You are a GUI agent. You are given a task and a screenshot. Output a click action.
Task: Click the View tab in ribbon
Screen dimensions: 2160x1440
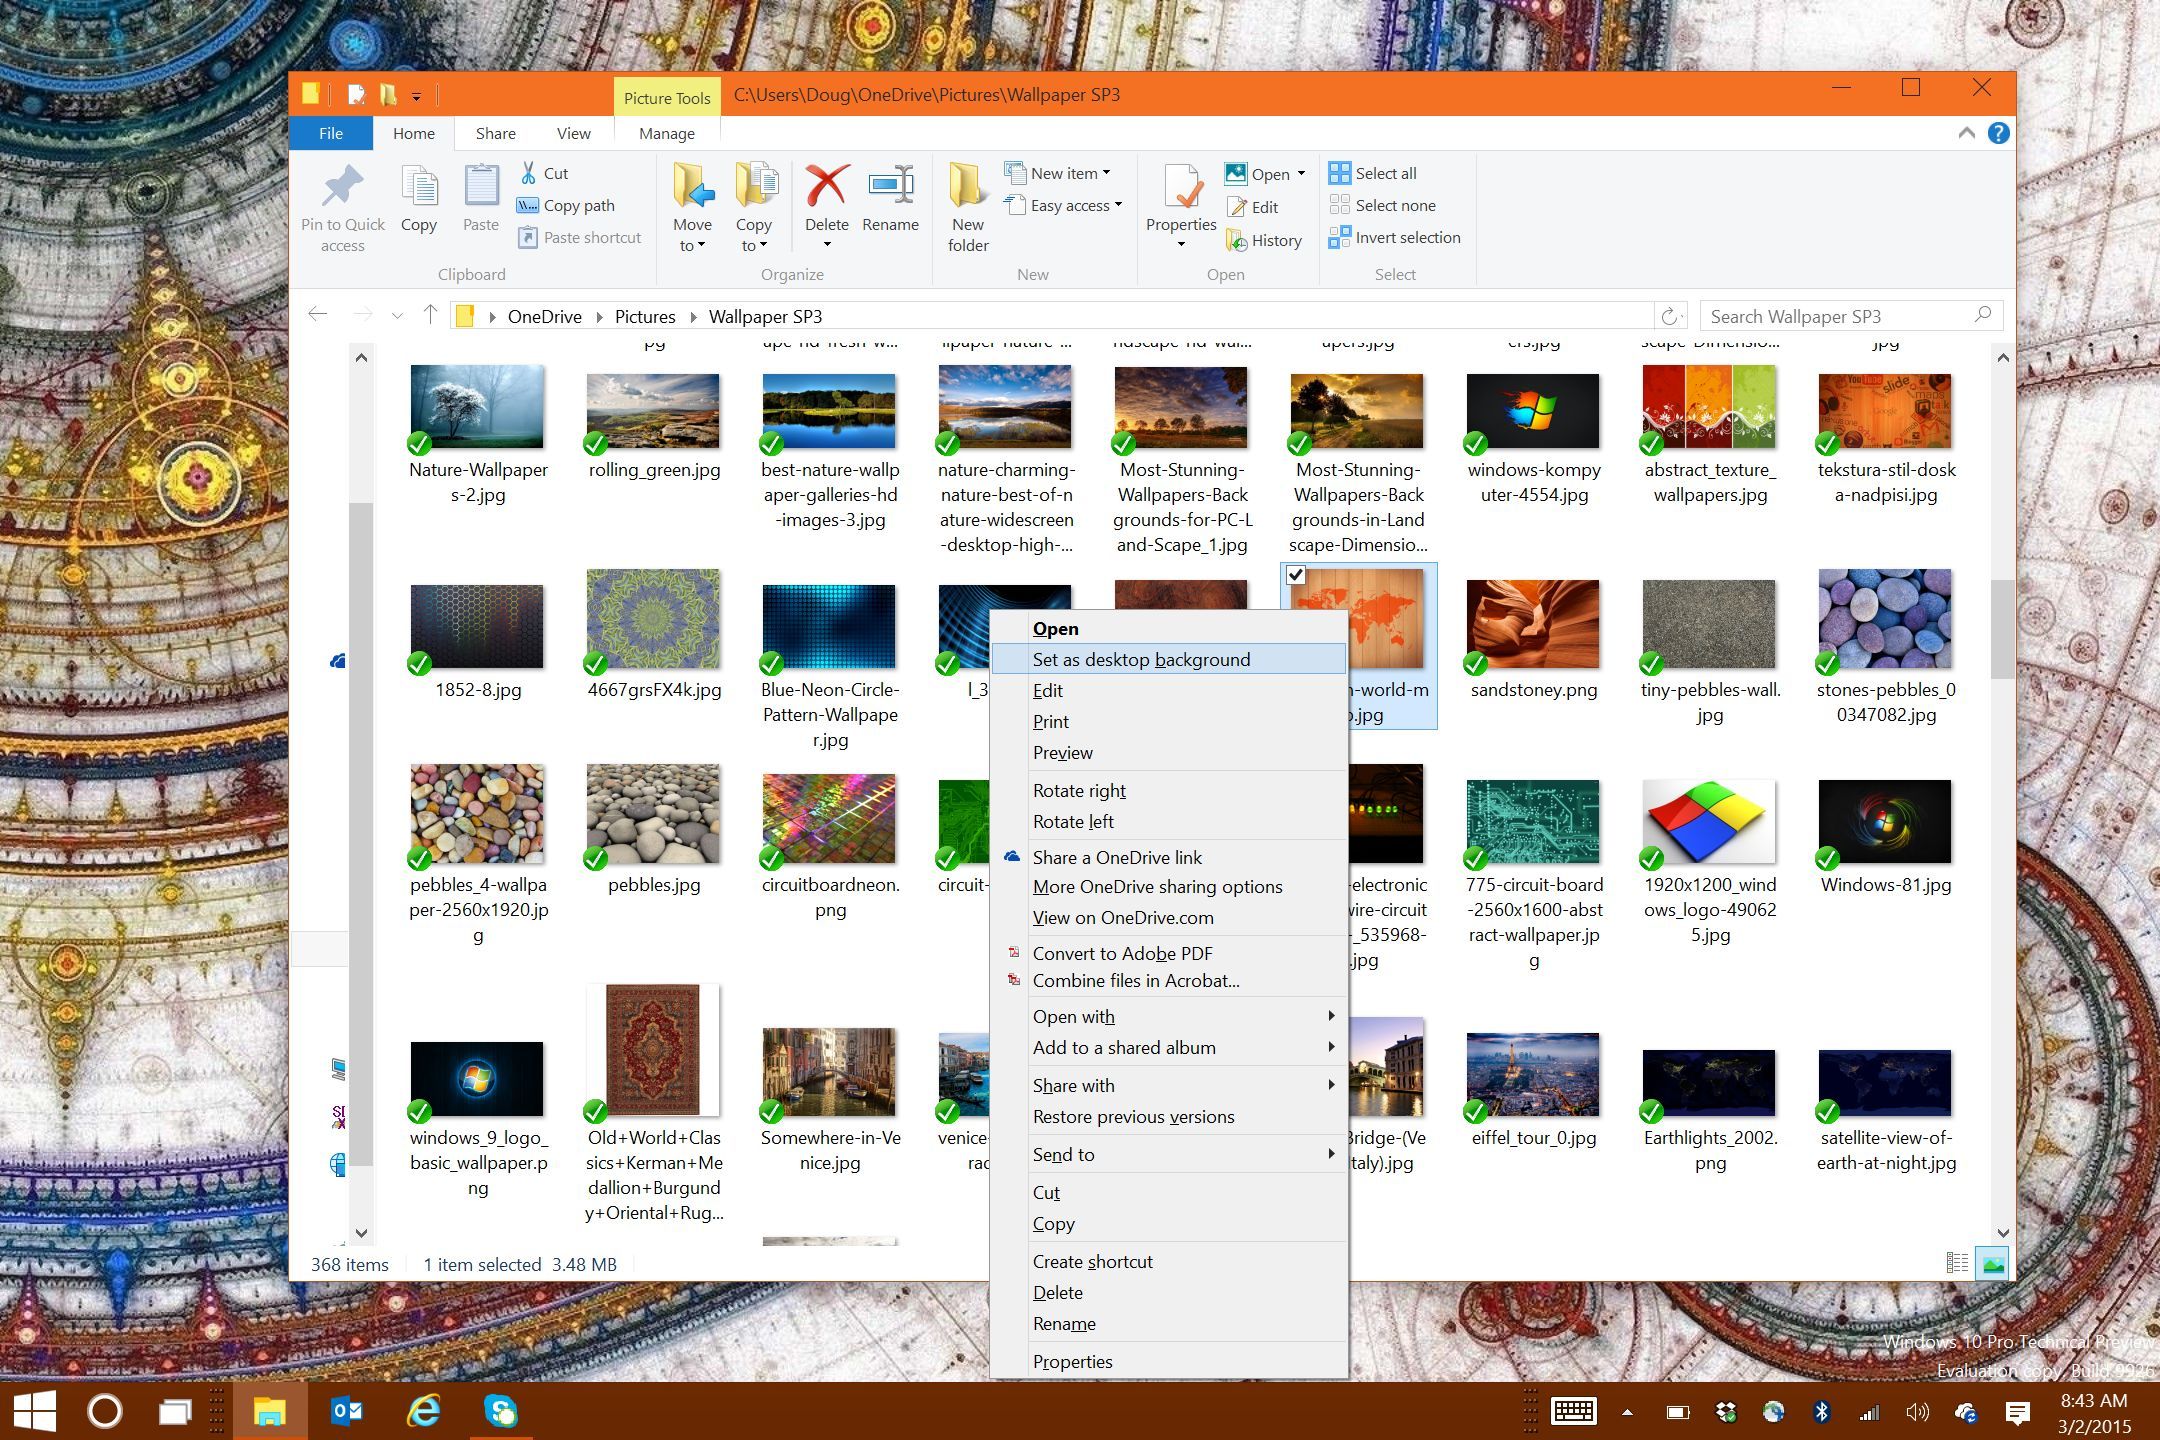[x=572, y=133]
